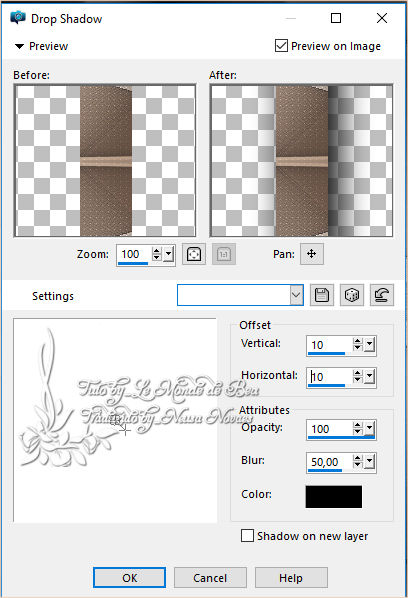Click the 1:1 zoom icon
This screenshot has width=408, height=598.
point(224,254)
